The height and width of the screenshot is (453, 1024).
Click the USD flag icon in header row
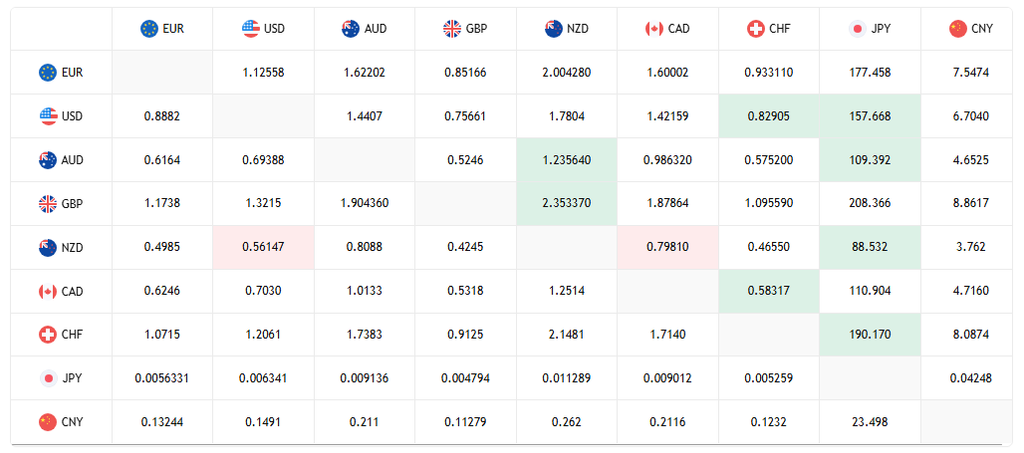coord(251,29)
